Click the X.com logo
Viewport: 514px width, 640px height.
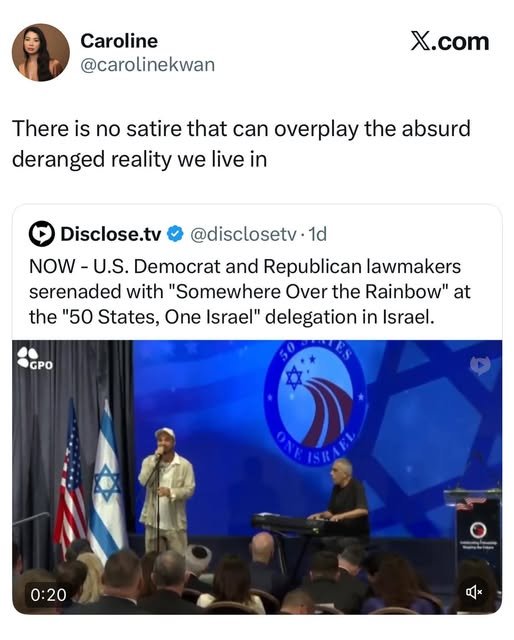[449, 42]
